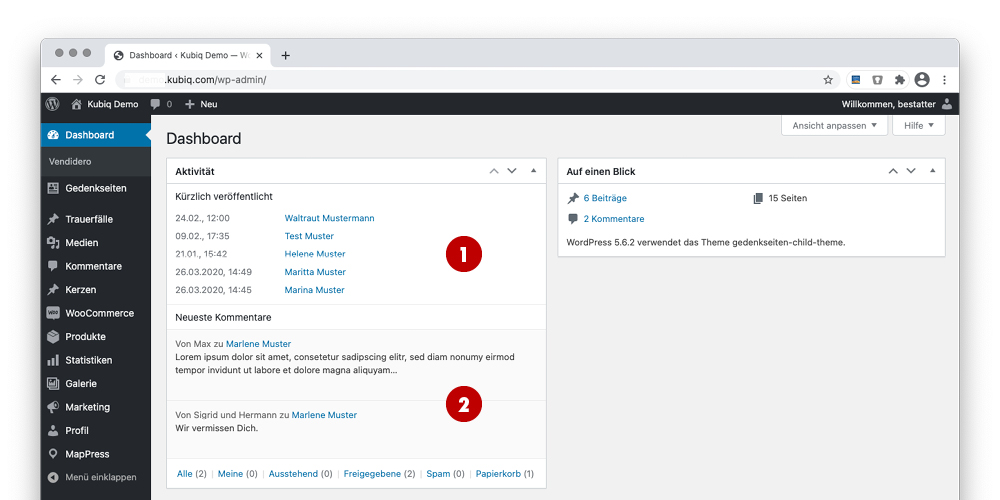The width and height of the screenshot is (1000, 500).
Task: Click the browser back arrow
Action: pyautogui.click(x=56, y=80)
